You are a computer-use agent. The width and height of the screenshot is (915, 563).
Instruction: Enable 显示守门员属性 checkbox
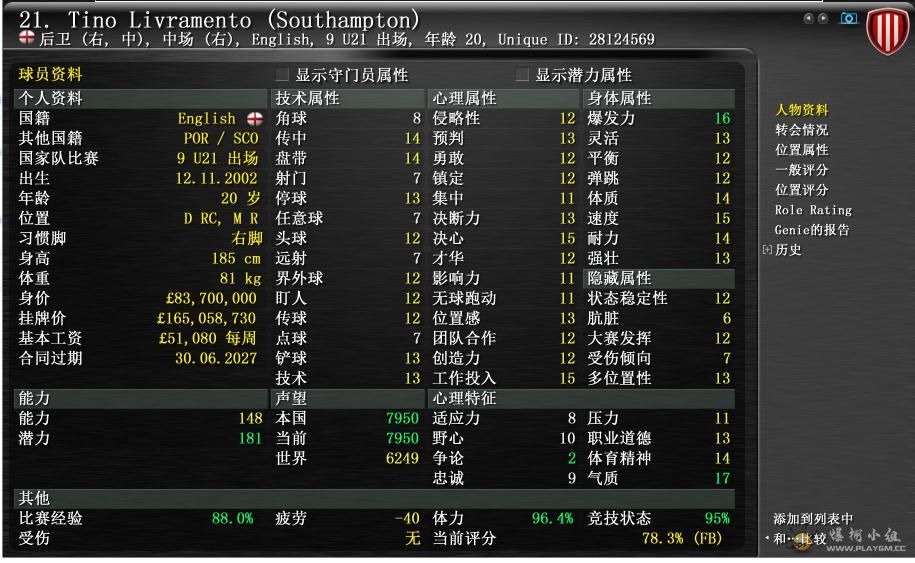point(282,74)
